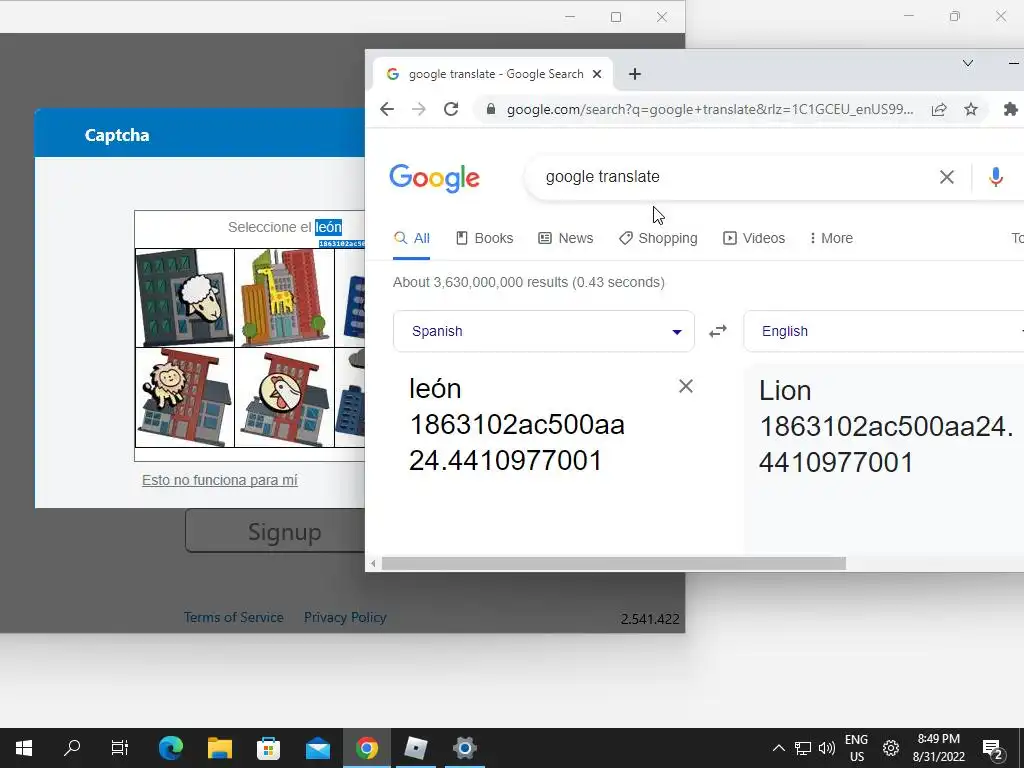Open the gear app on the taskbar
The image size is (1024, 768).
[x=464, y=748]
